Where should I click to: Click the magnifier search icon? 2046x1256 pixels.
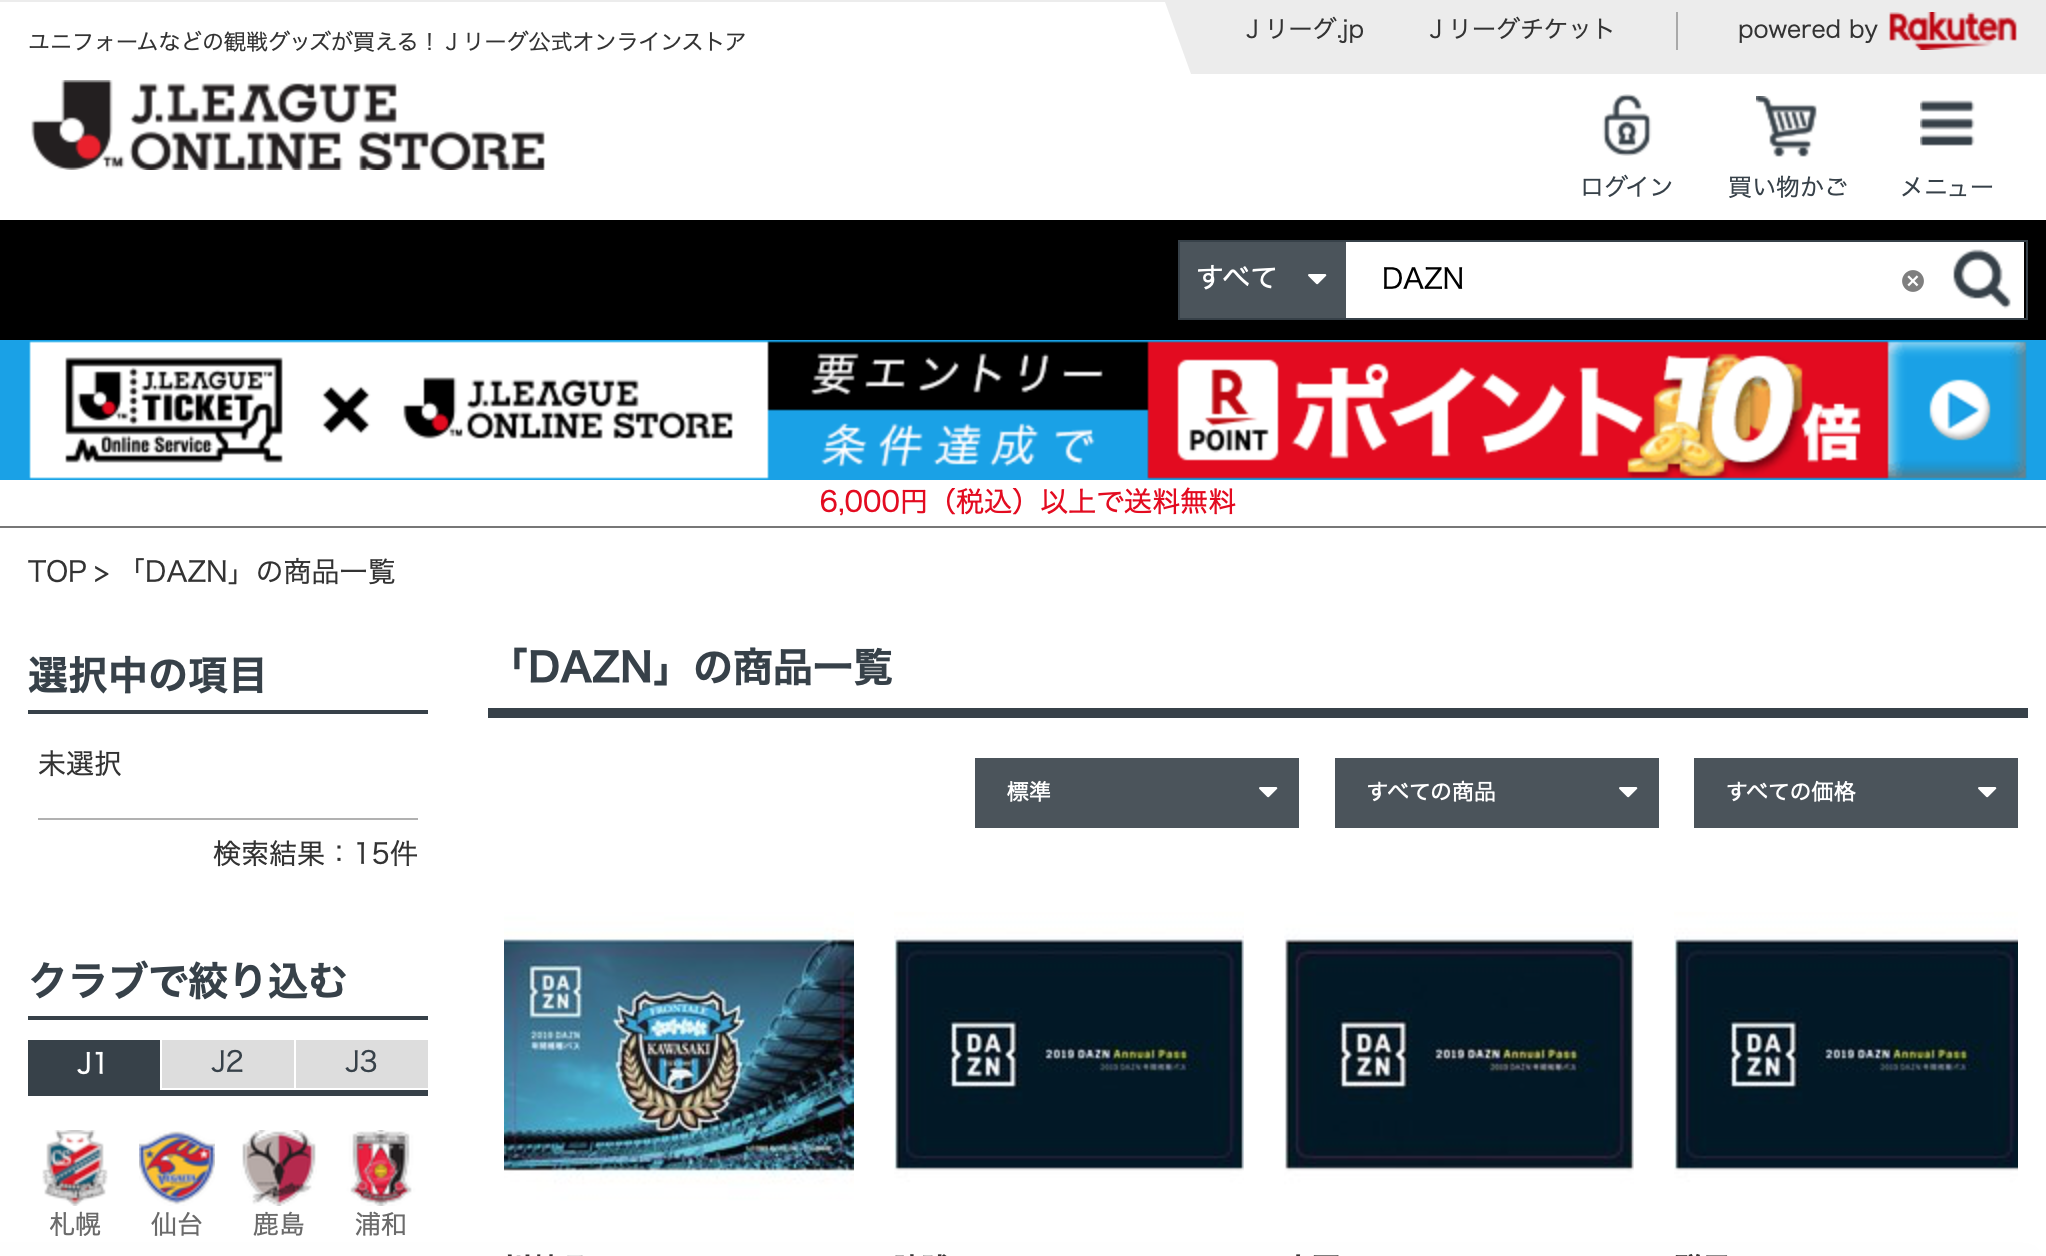click(x=1981, y=279)
